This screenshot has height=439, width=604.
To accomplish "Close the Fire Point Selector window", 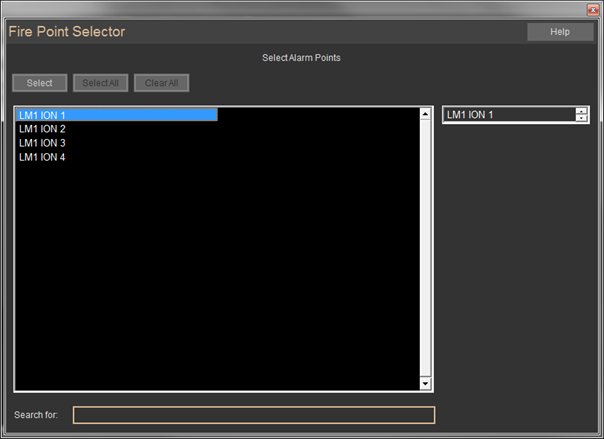I will point(592,9).
